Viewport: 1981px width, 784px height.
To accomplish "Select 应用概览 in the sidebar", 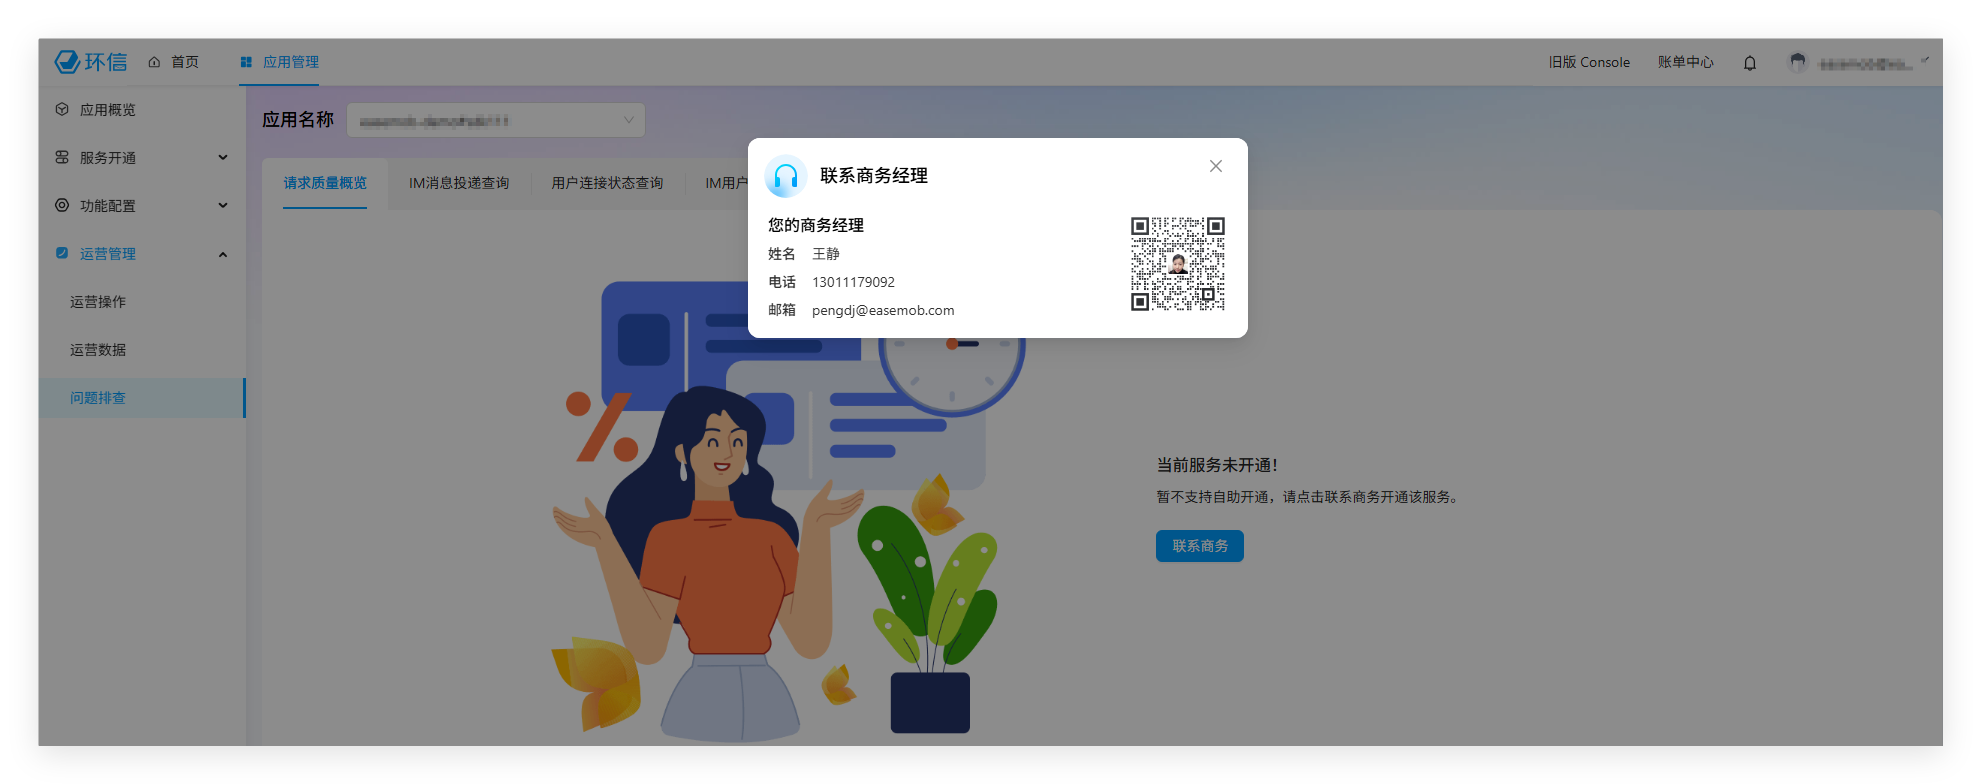I will coord(107,110).
